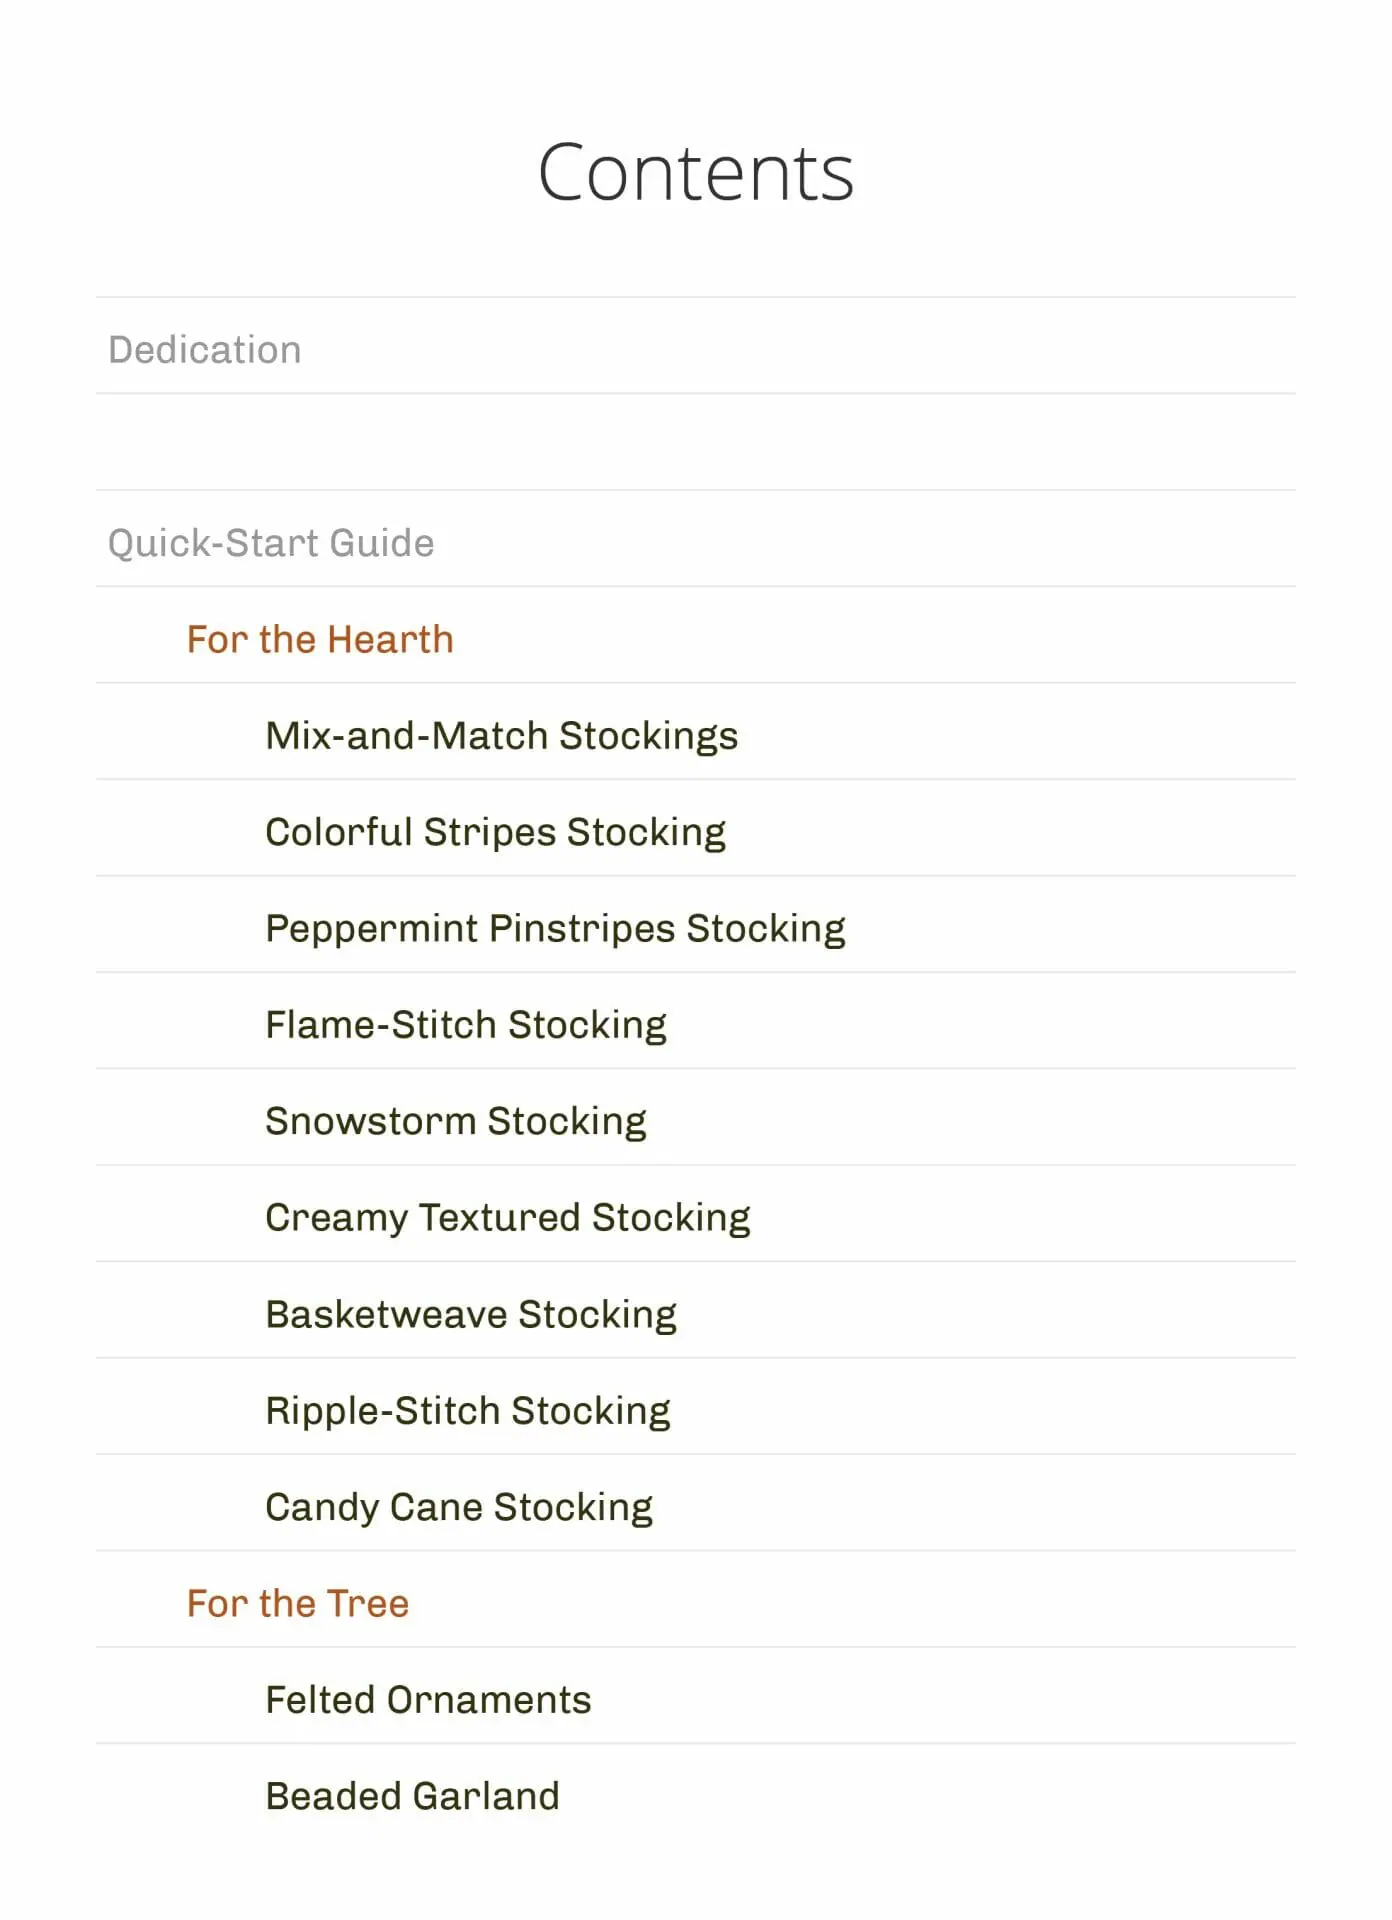Image resolution: width=1392 pixels, height=1920 pixels.
Task: Go to the For the Hearth section
Action: (320, 639)
